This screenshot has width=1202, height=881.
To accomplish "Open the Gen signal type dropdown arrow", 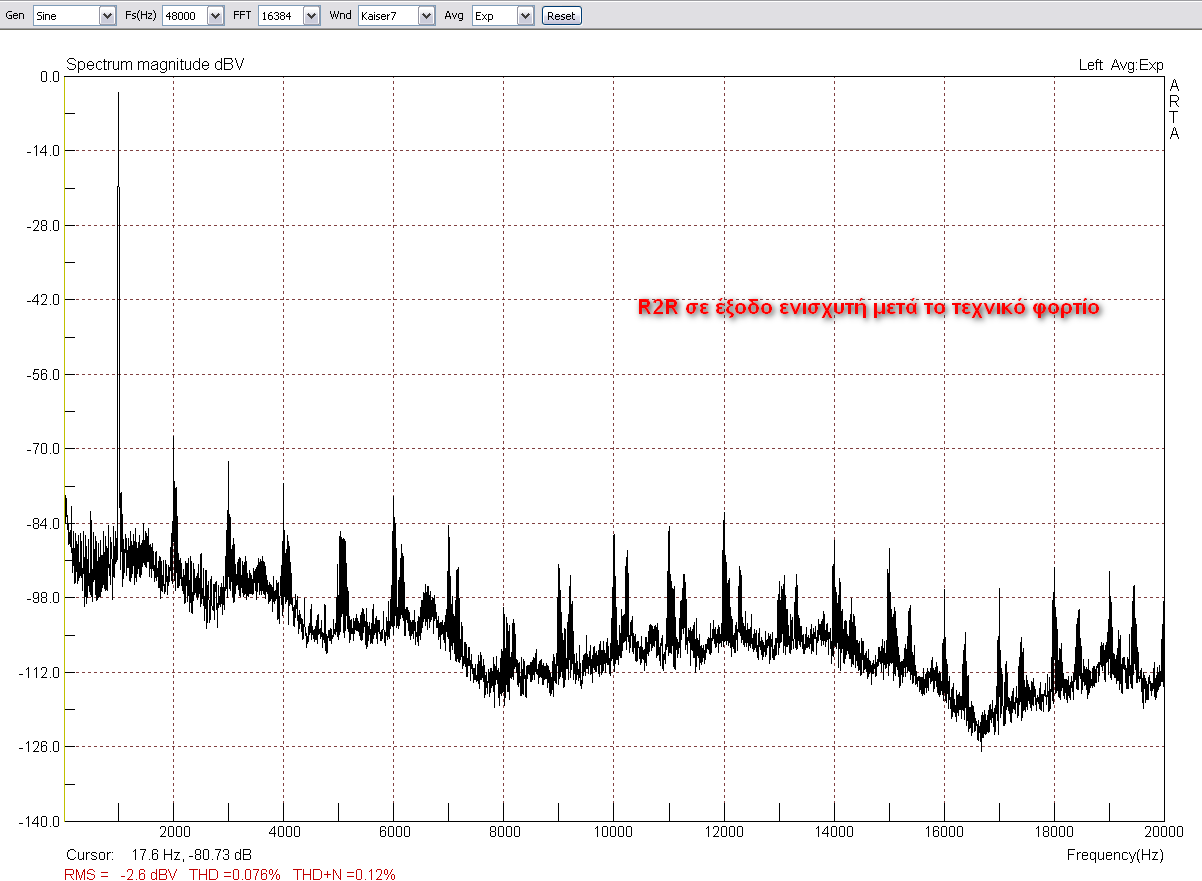I will [107, 16].
